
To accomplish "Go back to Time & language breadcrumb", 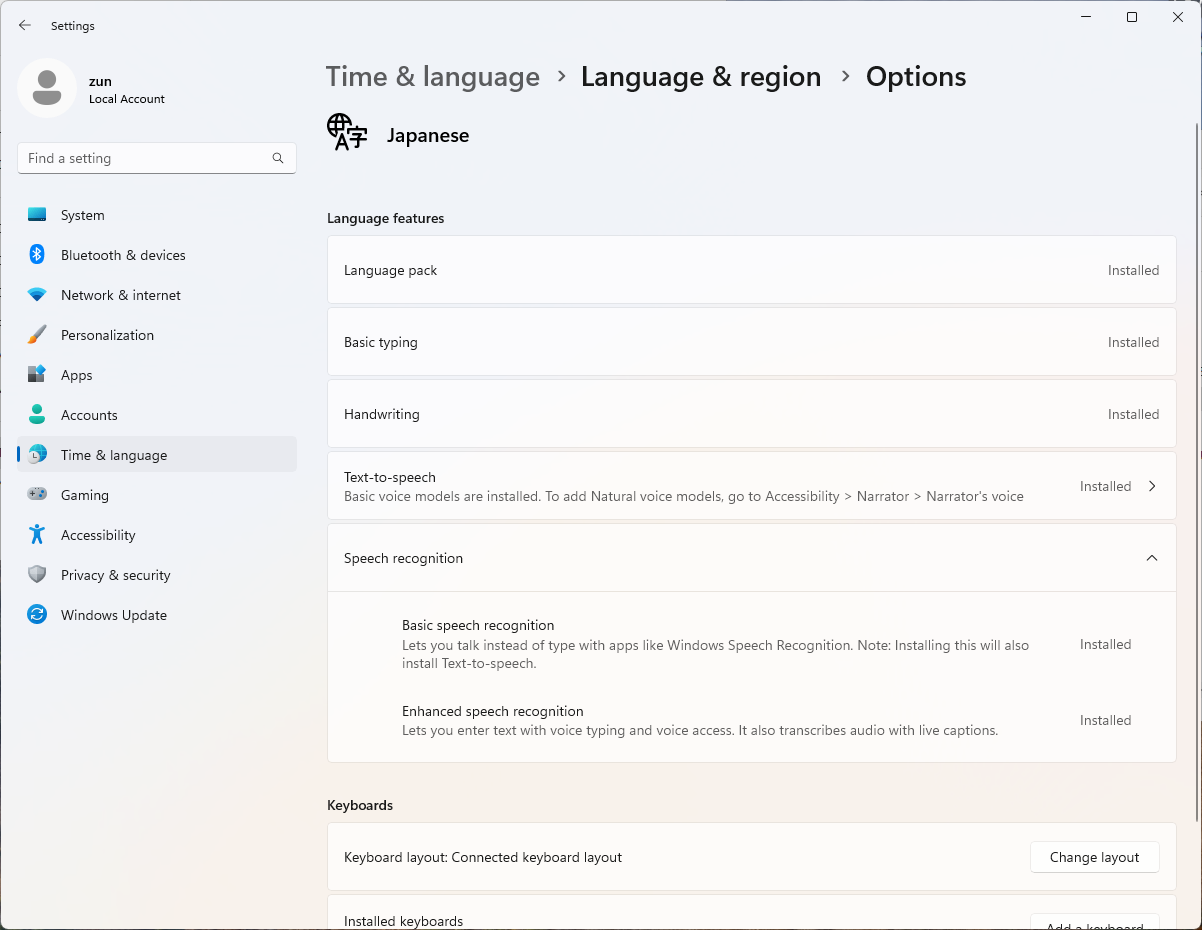I will (x=433, y=77).
